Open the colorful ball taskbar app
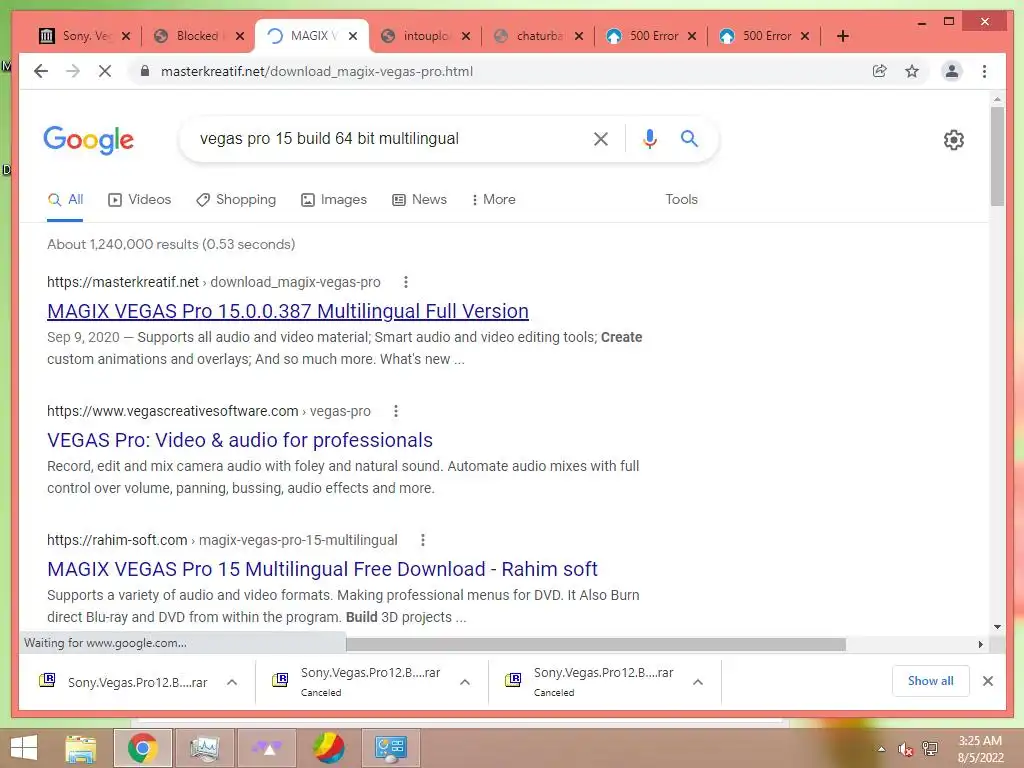1024x768 pixels. (328, 748)
